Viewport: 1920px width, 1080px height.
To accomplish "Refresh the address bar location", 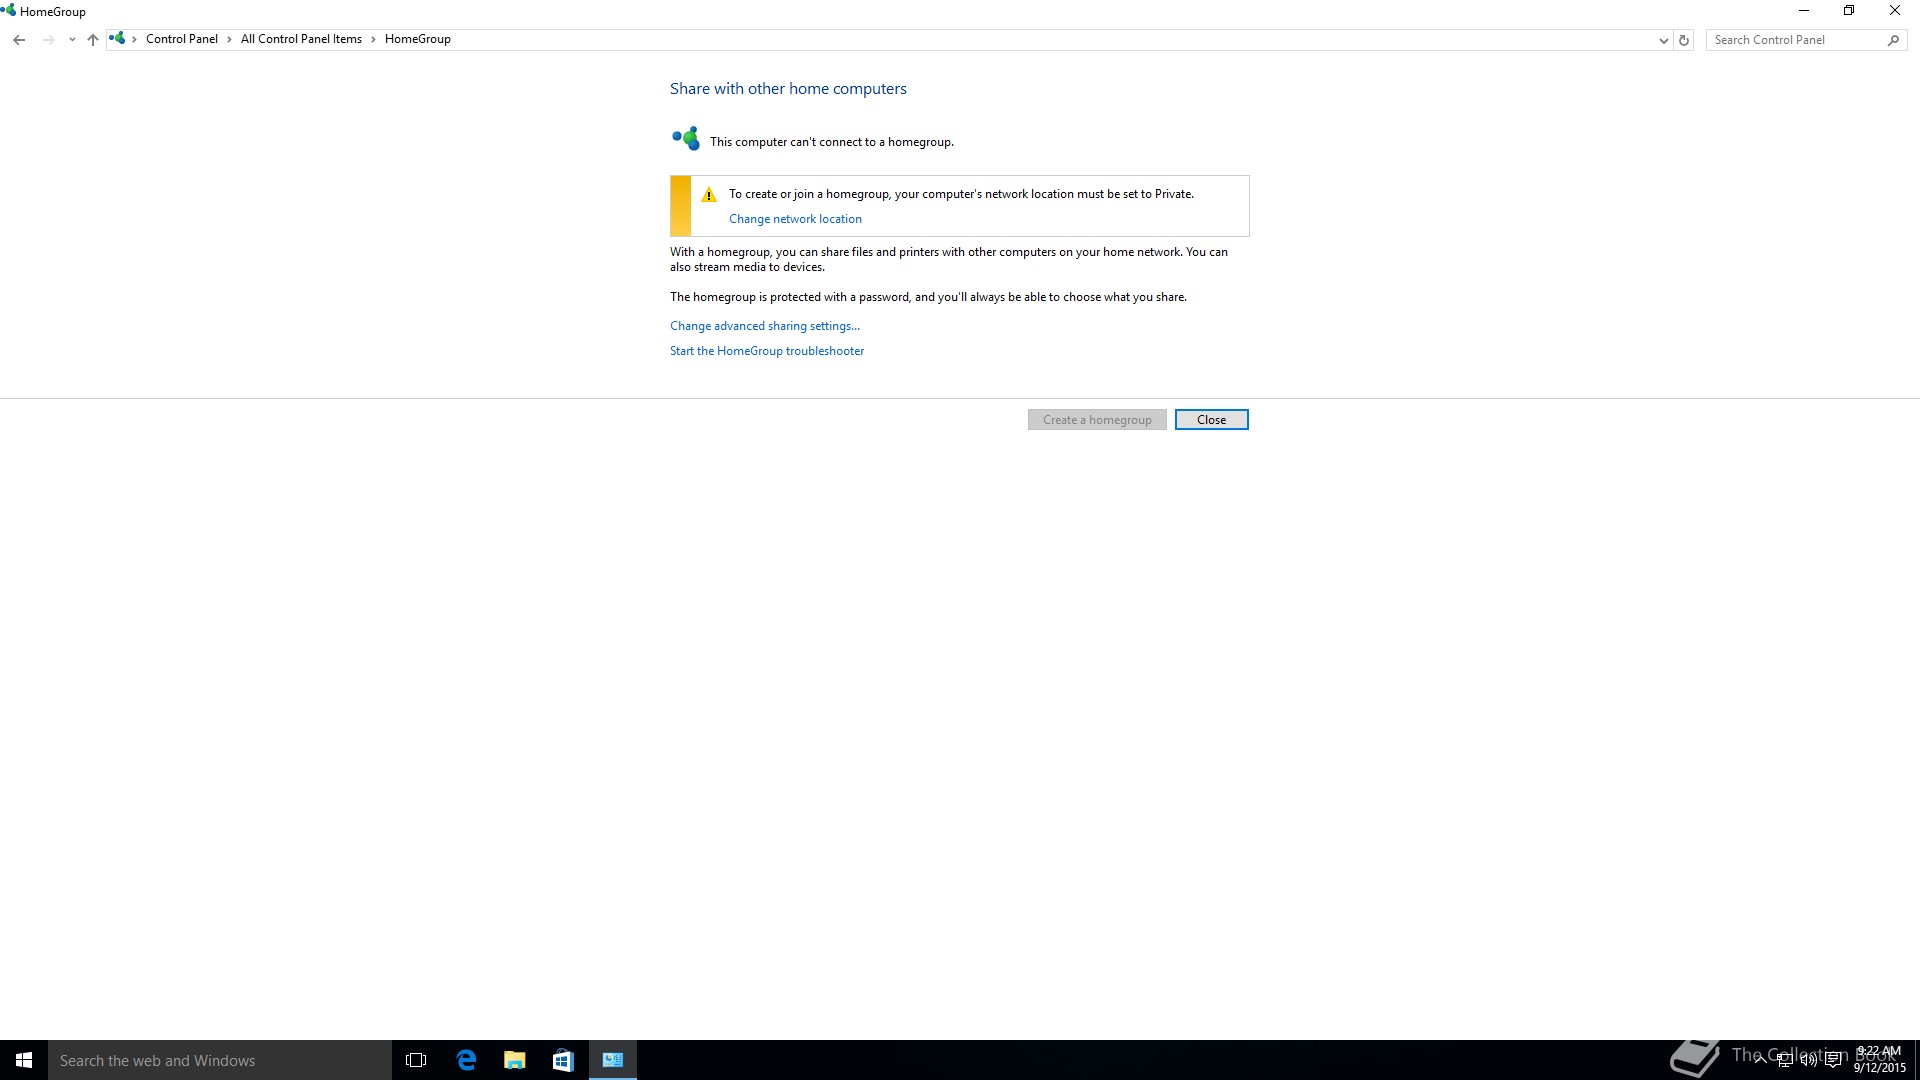I will 1684,40.
